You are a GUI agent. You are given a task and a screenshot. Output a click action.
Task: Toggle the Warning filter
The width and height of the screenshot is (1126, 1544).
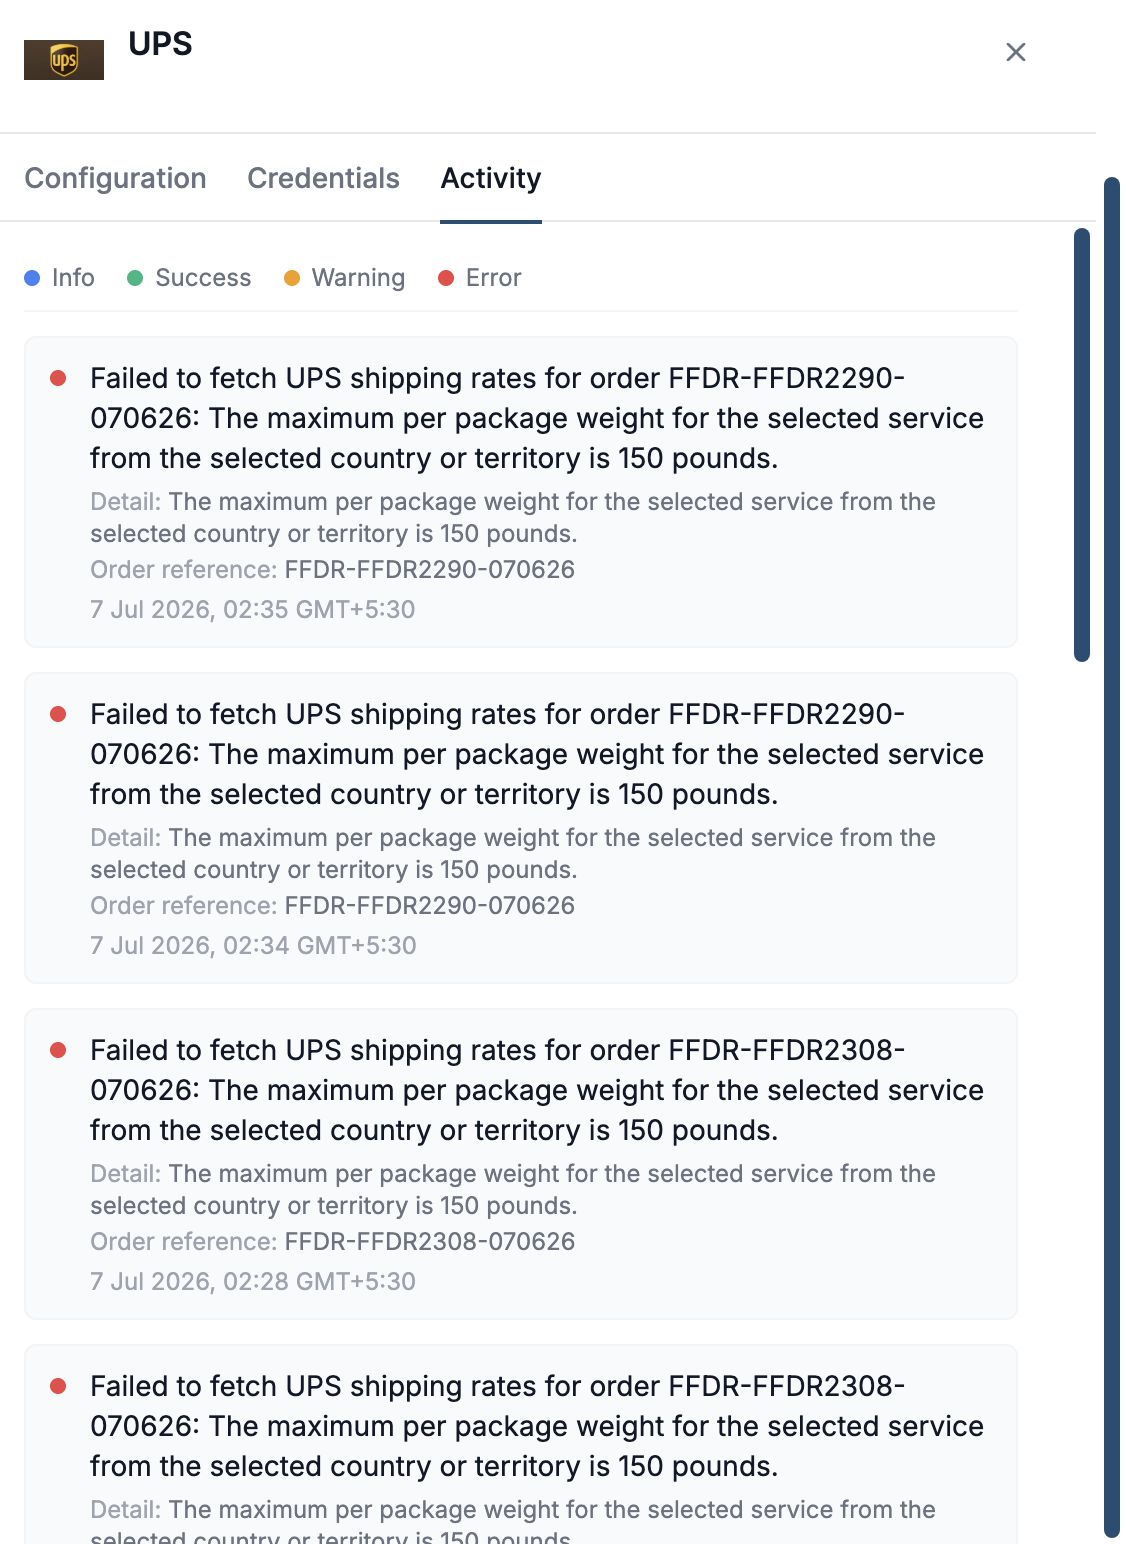click(x=345, y=278)
